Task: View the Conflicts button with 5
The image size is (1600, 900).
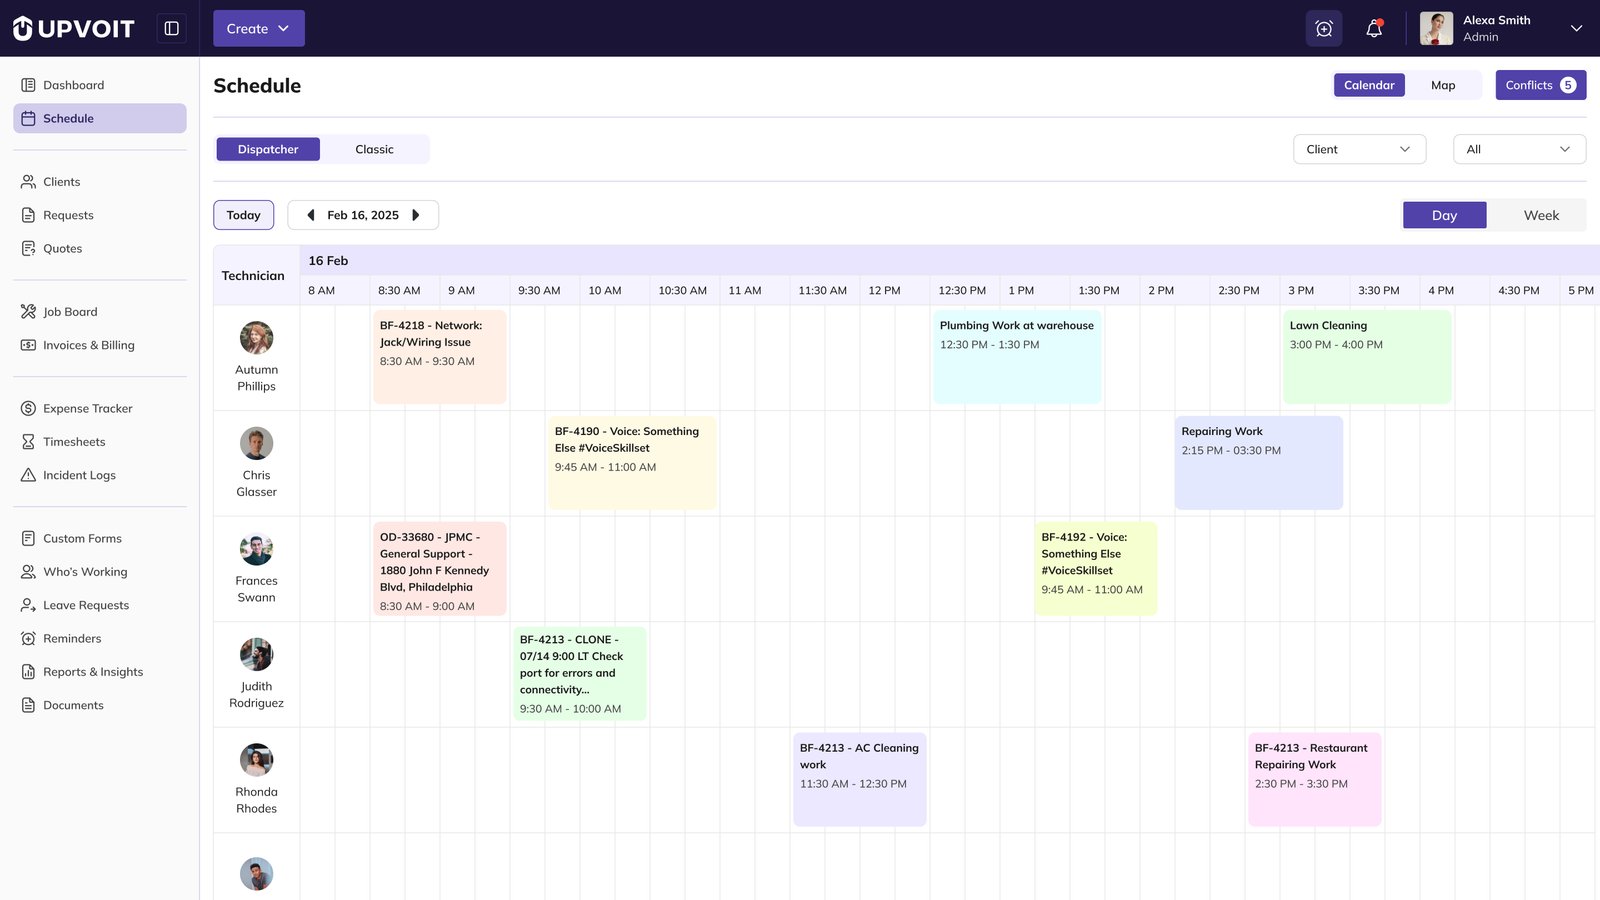Action: tap(1540, 85)
